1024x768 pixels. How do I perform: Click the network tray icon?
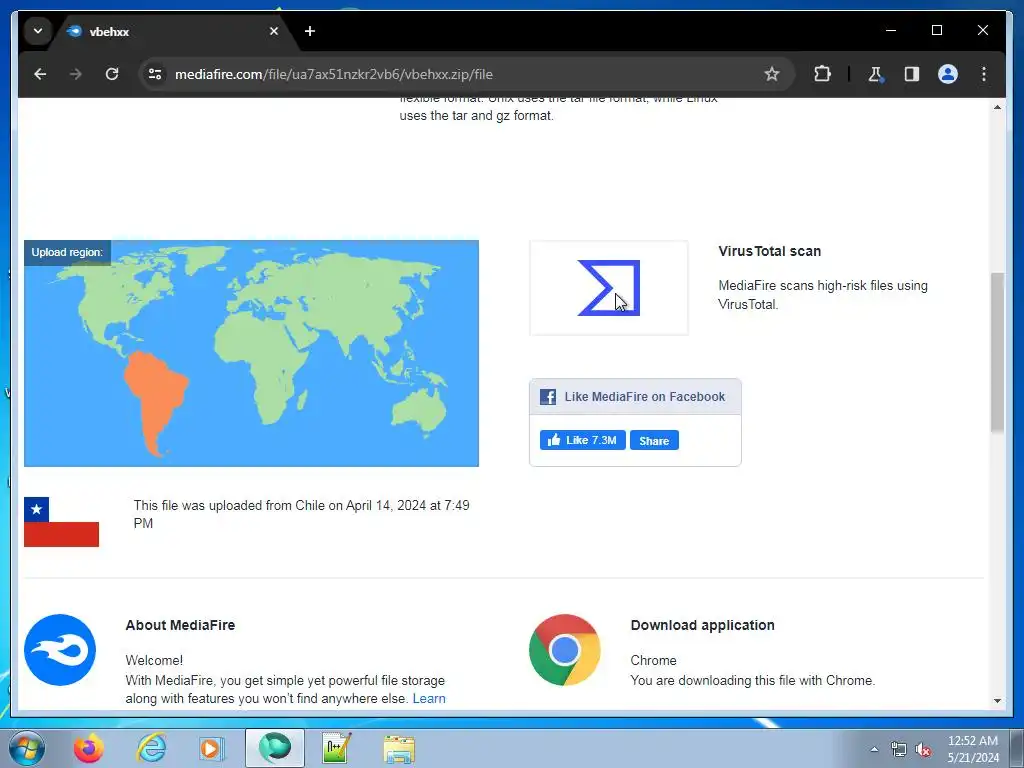click(x=899, y=750)
